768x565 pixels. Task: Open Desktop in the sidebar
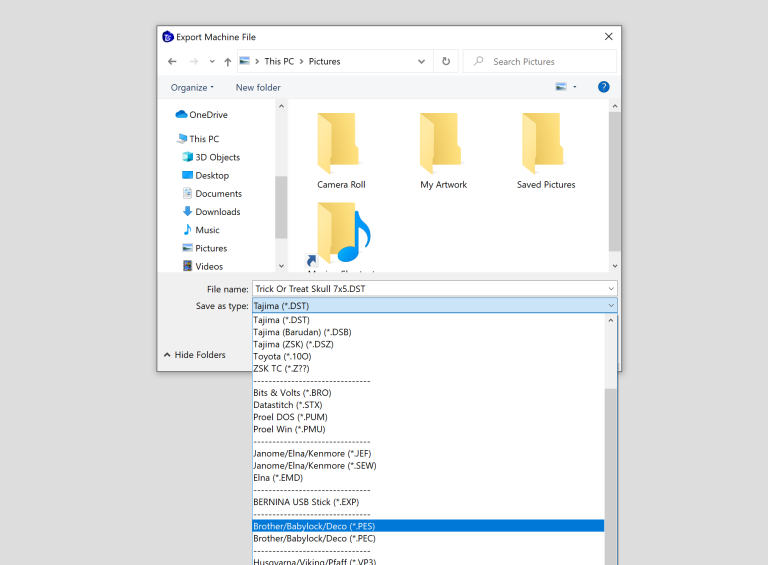205,175
